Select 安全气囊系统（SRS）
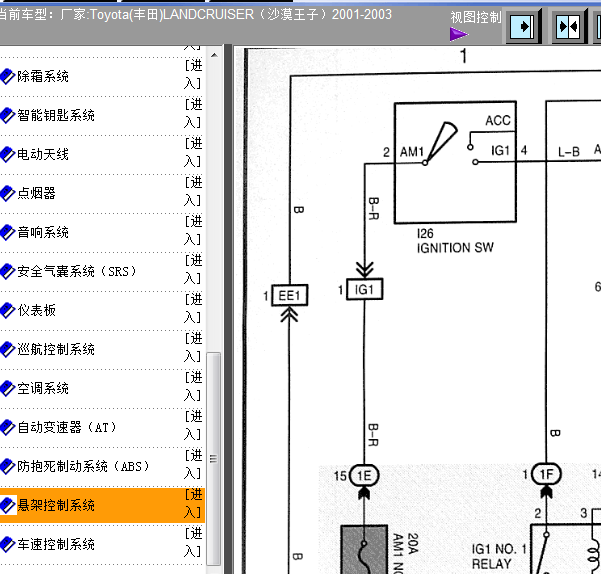The width and height of the screenshot is (601, 574). [77, 272]
